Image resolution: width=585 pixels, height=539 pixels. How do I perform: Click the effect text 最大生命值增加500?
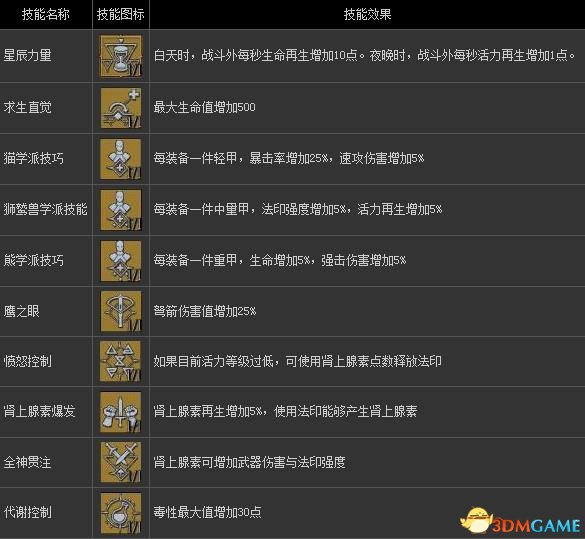click(x=204, y=107)
